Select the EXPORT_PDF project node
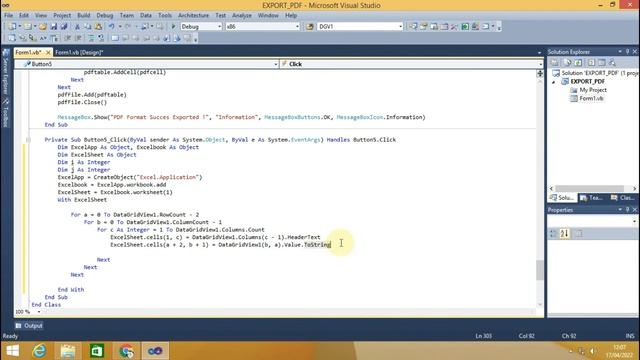This screenshot has height=360, width=640. [583, 82]
